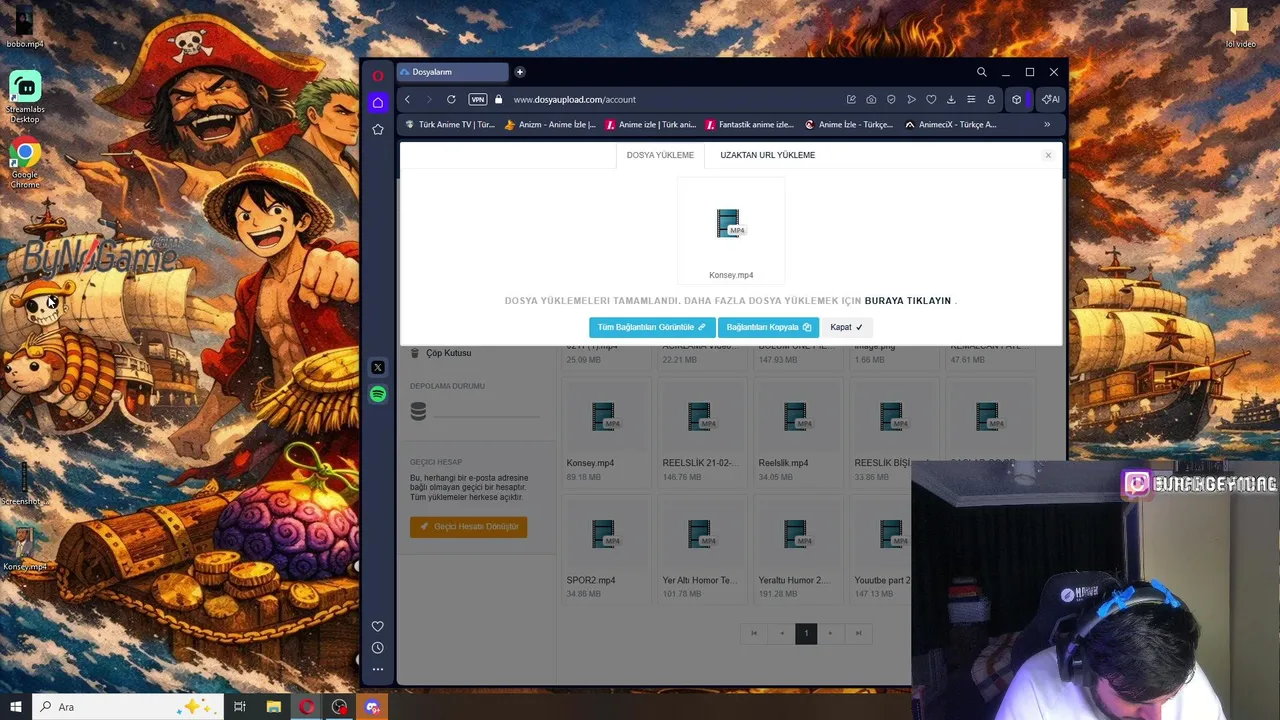Open the downloads icon in toolbar
This screenshot has height=720, width=1280.
[951, 99]
